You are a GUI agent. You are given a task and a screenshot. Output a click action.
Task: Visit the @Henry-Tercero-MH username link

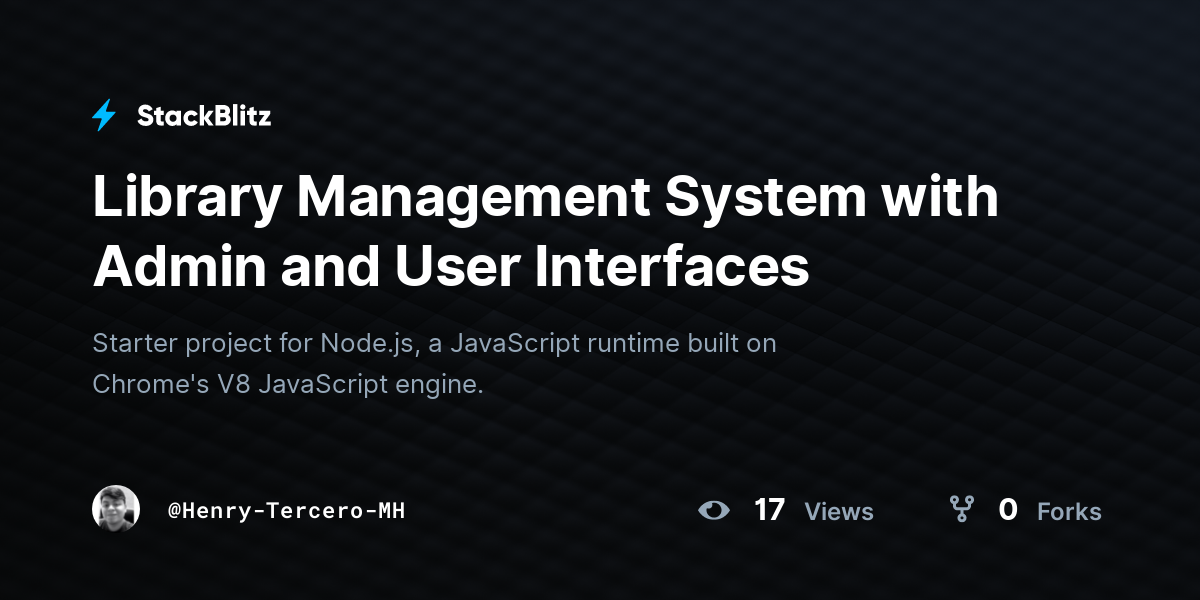pos(286,511)
